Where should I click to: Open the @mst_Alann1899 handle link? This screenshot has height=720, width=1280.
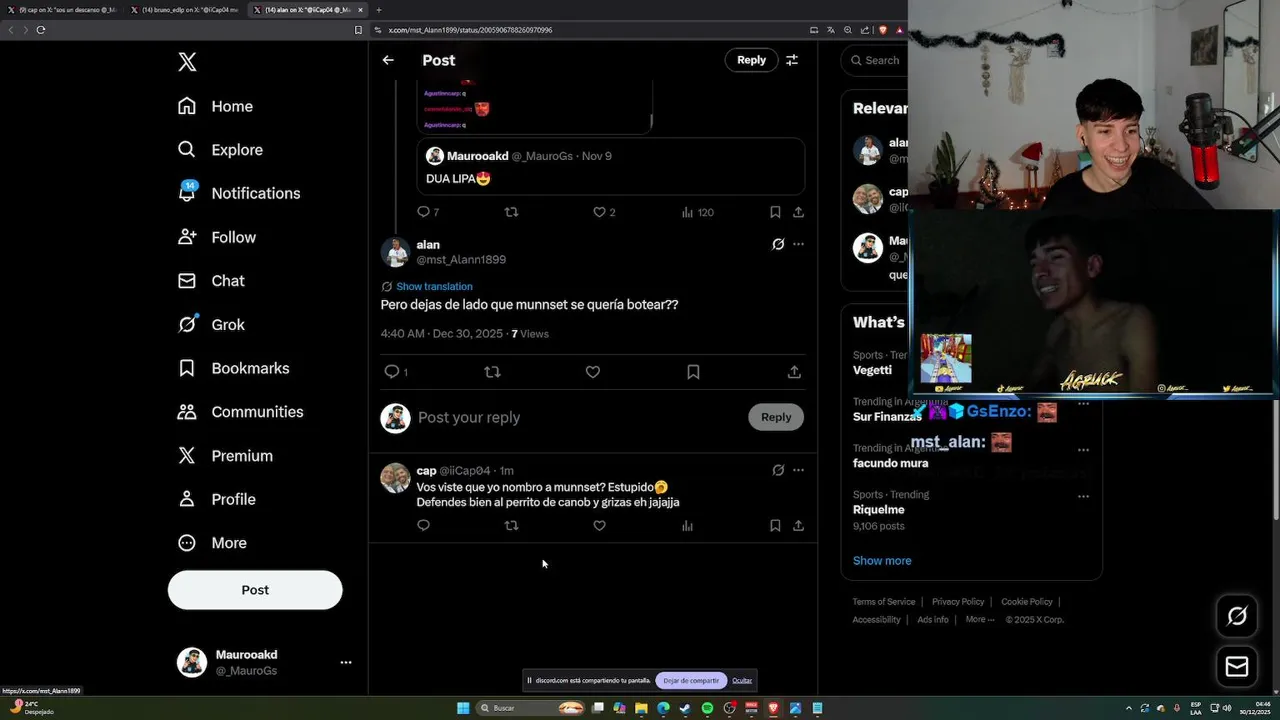click(x=461, y=259)
